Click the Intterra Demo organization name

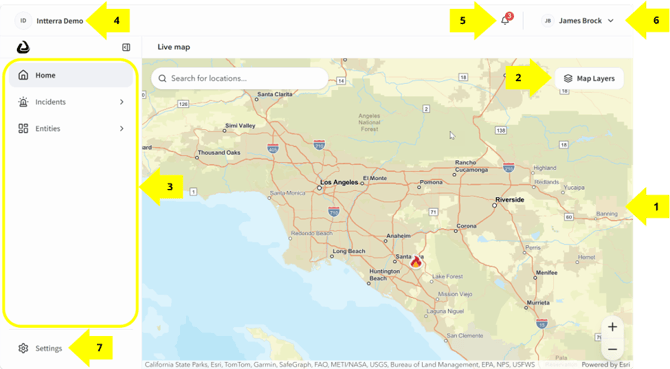pyautogui.click(x=60, y=21)
